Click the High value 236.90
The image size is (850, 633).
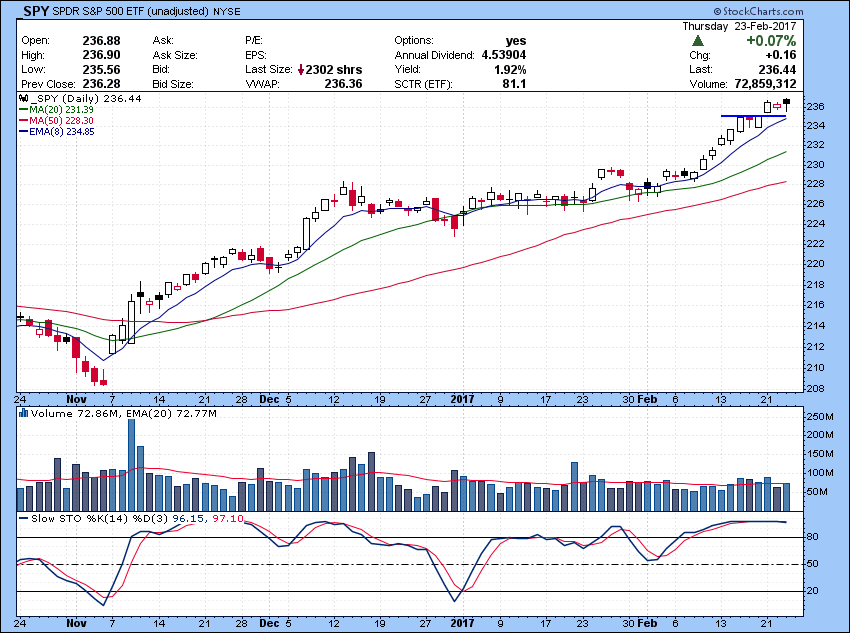coord(101,55)
